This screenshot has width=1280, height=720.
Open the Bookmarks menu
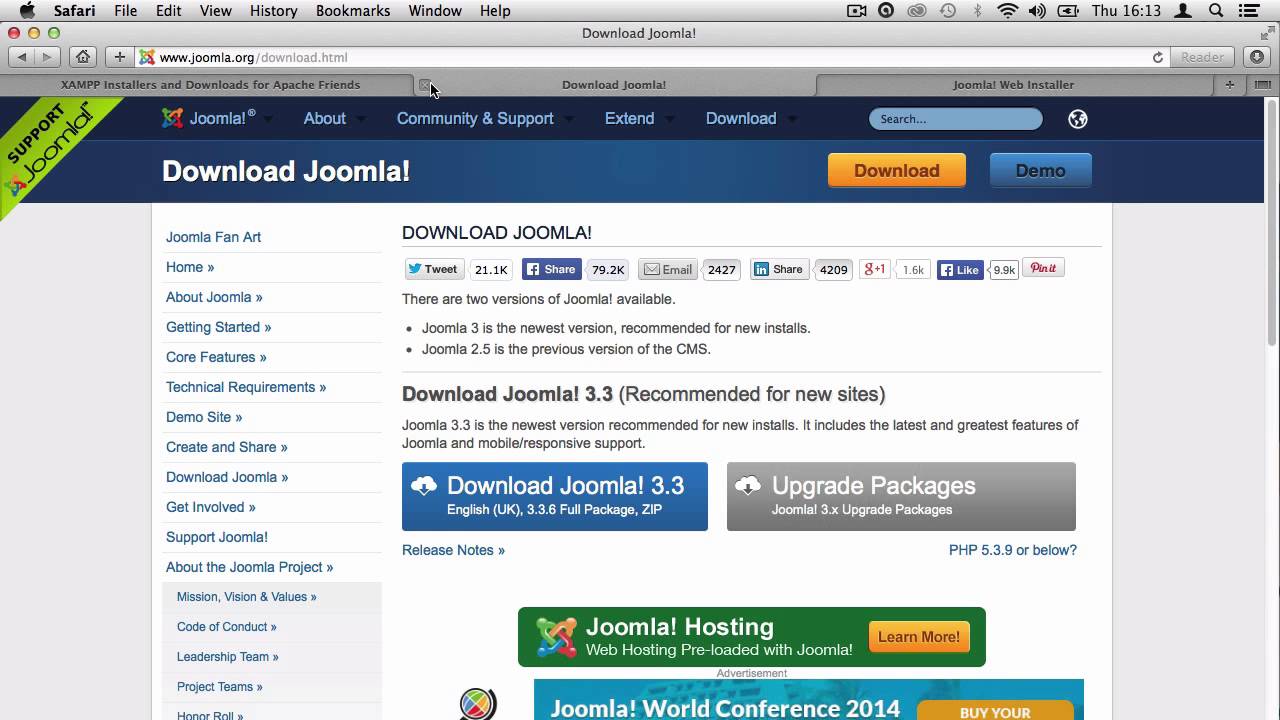pos(352,11)
